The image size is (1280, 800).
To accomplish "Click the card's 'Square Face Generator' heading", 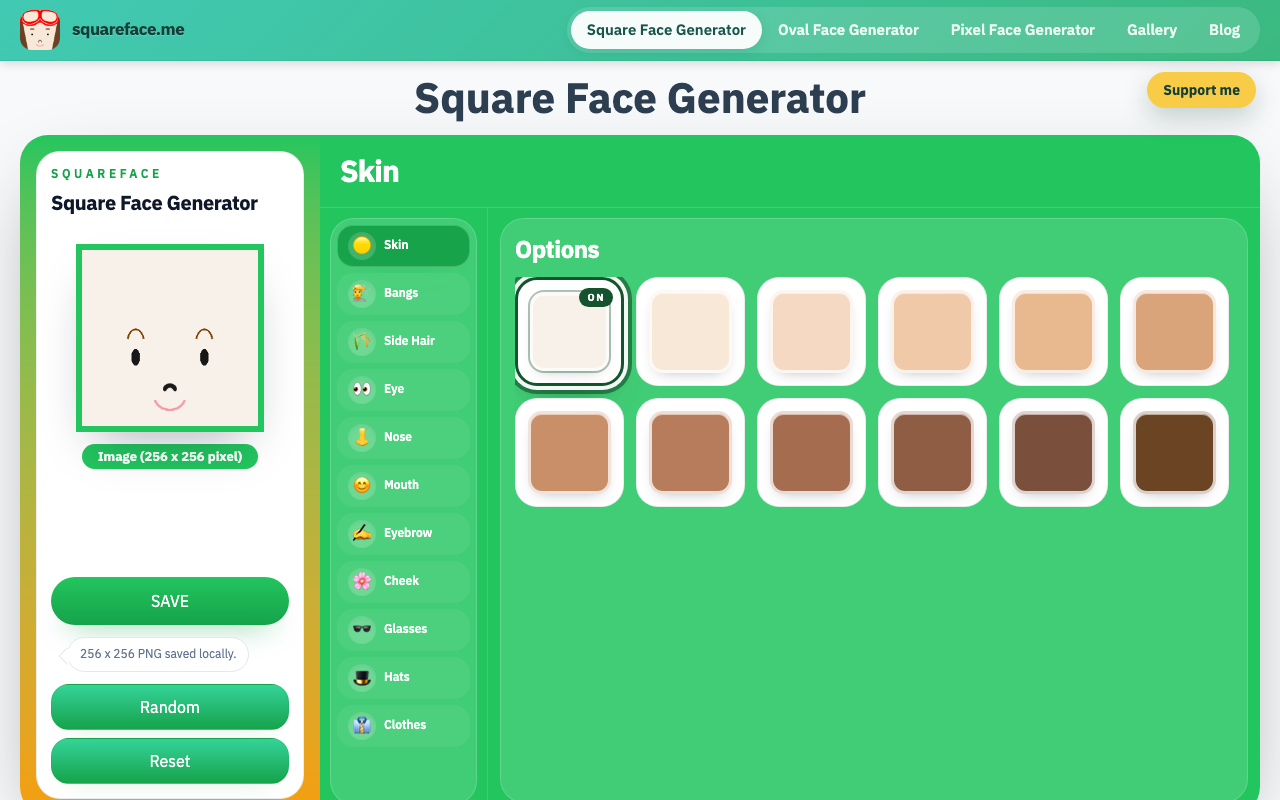I will (154, 204).
